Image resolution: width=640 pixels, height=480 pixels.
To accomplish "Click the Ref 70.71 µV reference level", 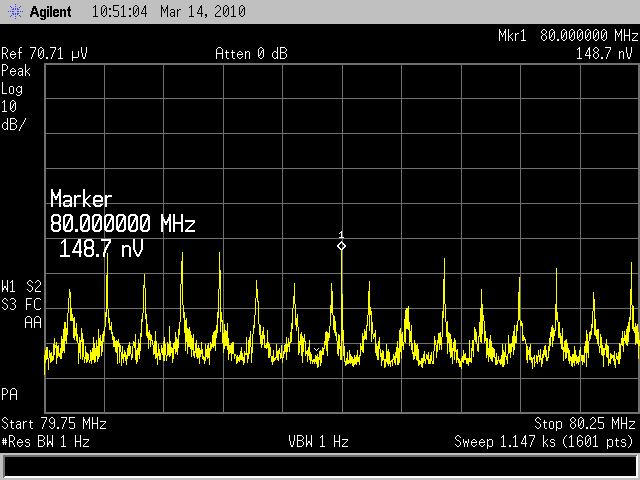I will point(43,53).
